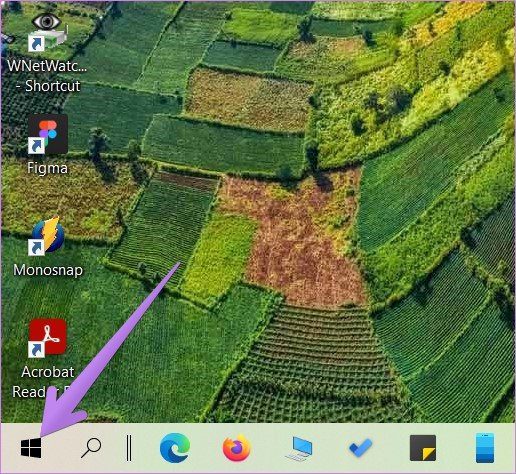Image resolution: width=516 pixels, height=474 pixels.
Task: Click the 'Figma' icon label
Action: click(x=47, y=168)
